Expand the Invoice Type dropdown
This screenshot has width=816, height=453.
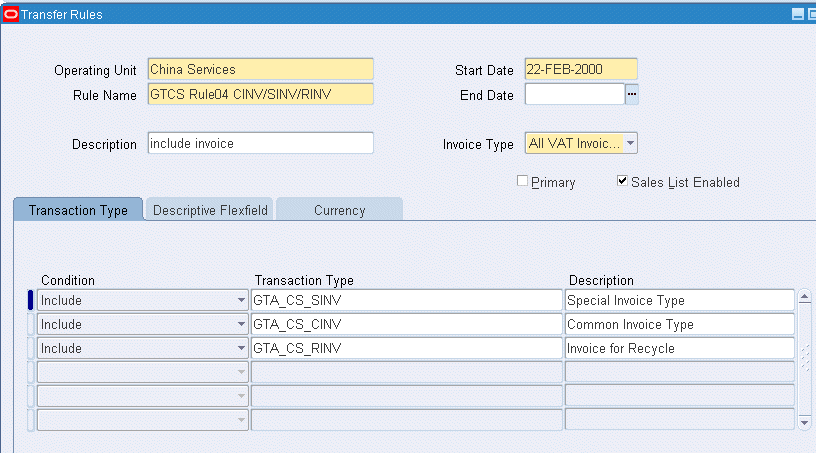tap(630, 143)
